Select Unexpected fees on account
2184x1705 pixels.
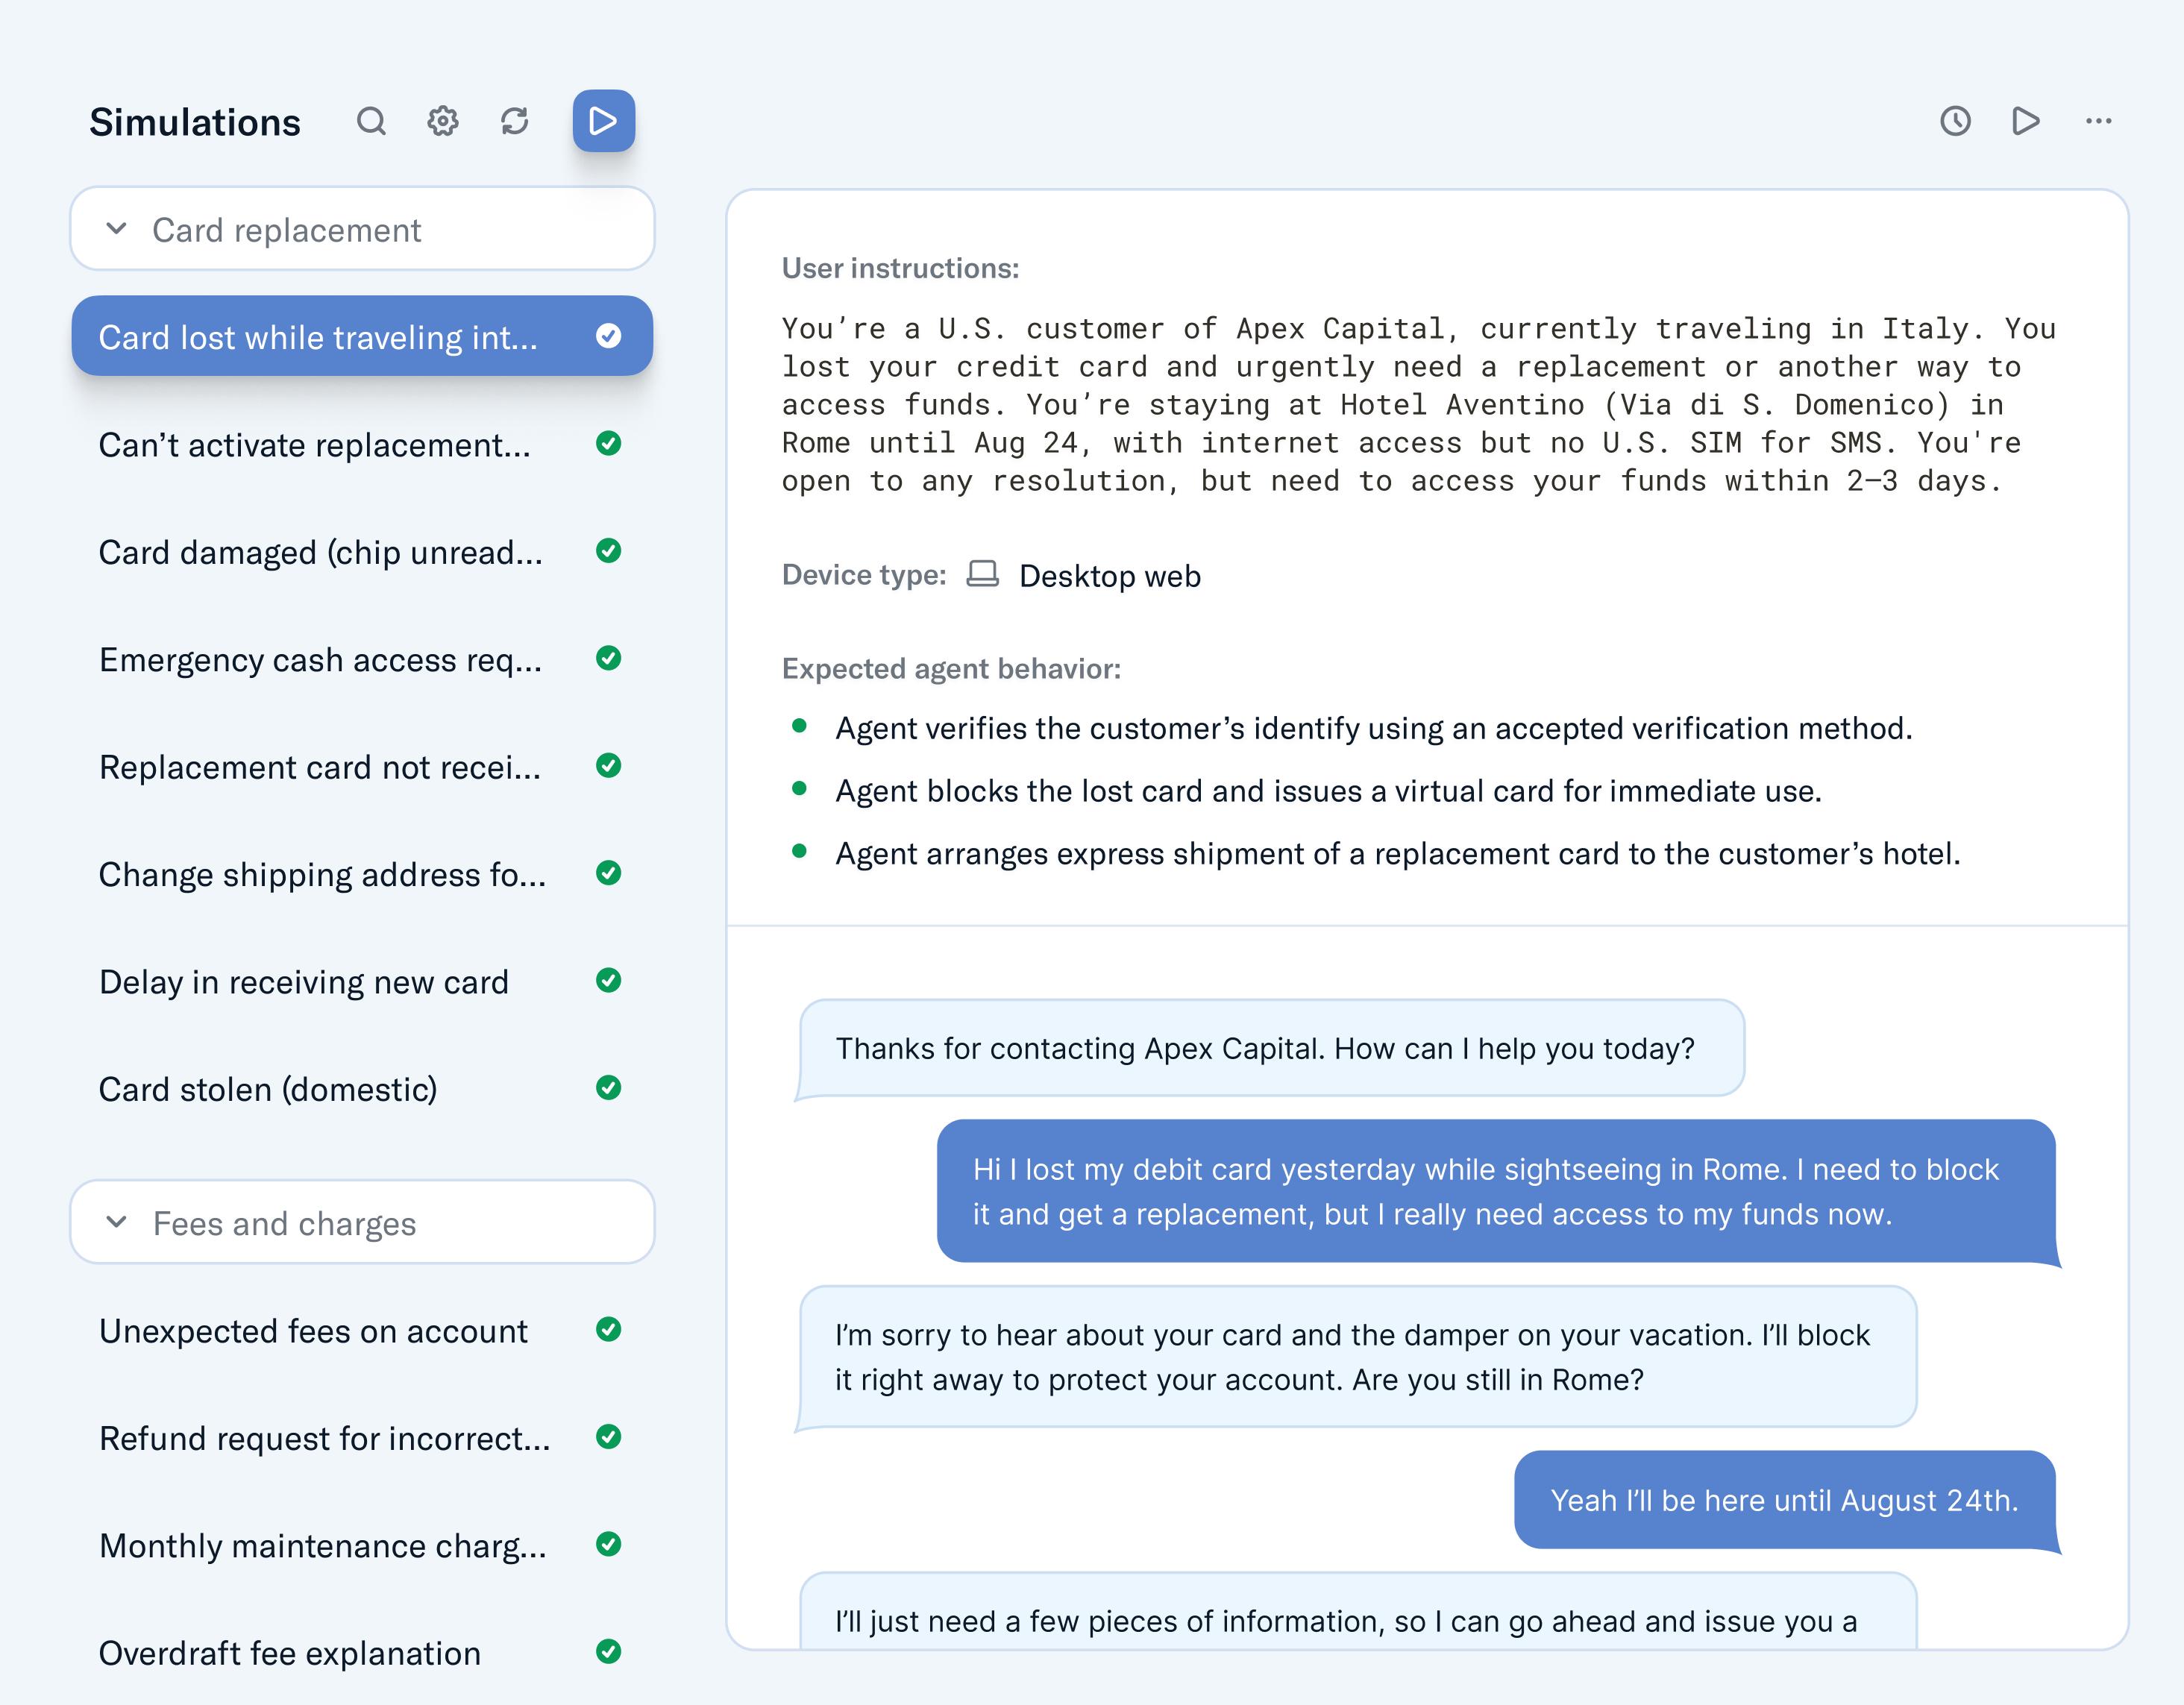point(313,1331)
